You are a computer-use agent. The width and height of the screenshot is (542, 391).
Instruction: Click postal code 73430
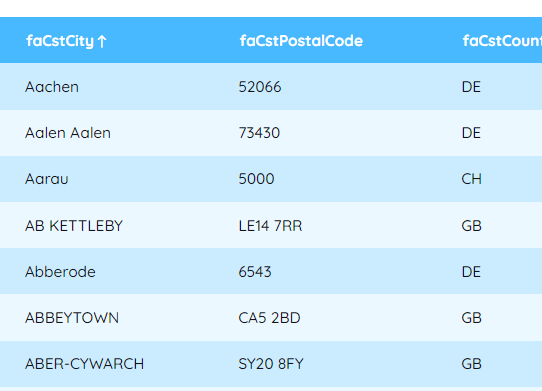pos(259,133)
